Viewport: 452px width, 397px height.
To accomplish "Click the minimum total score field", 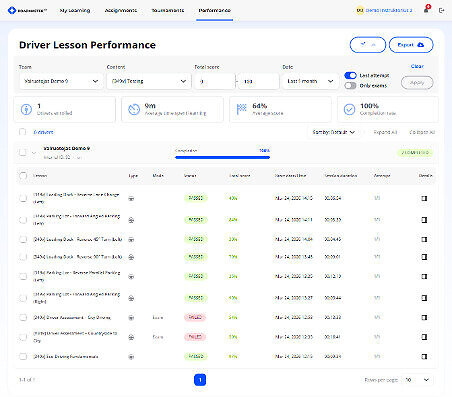I will click(215, 81).
